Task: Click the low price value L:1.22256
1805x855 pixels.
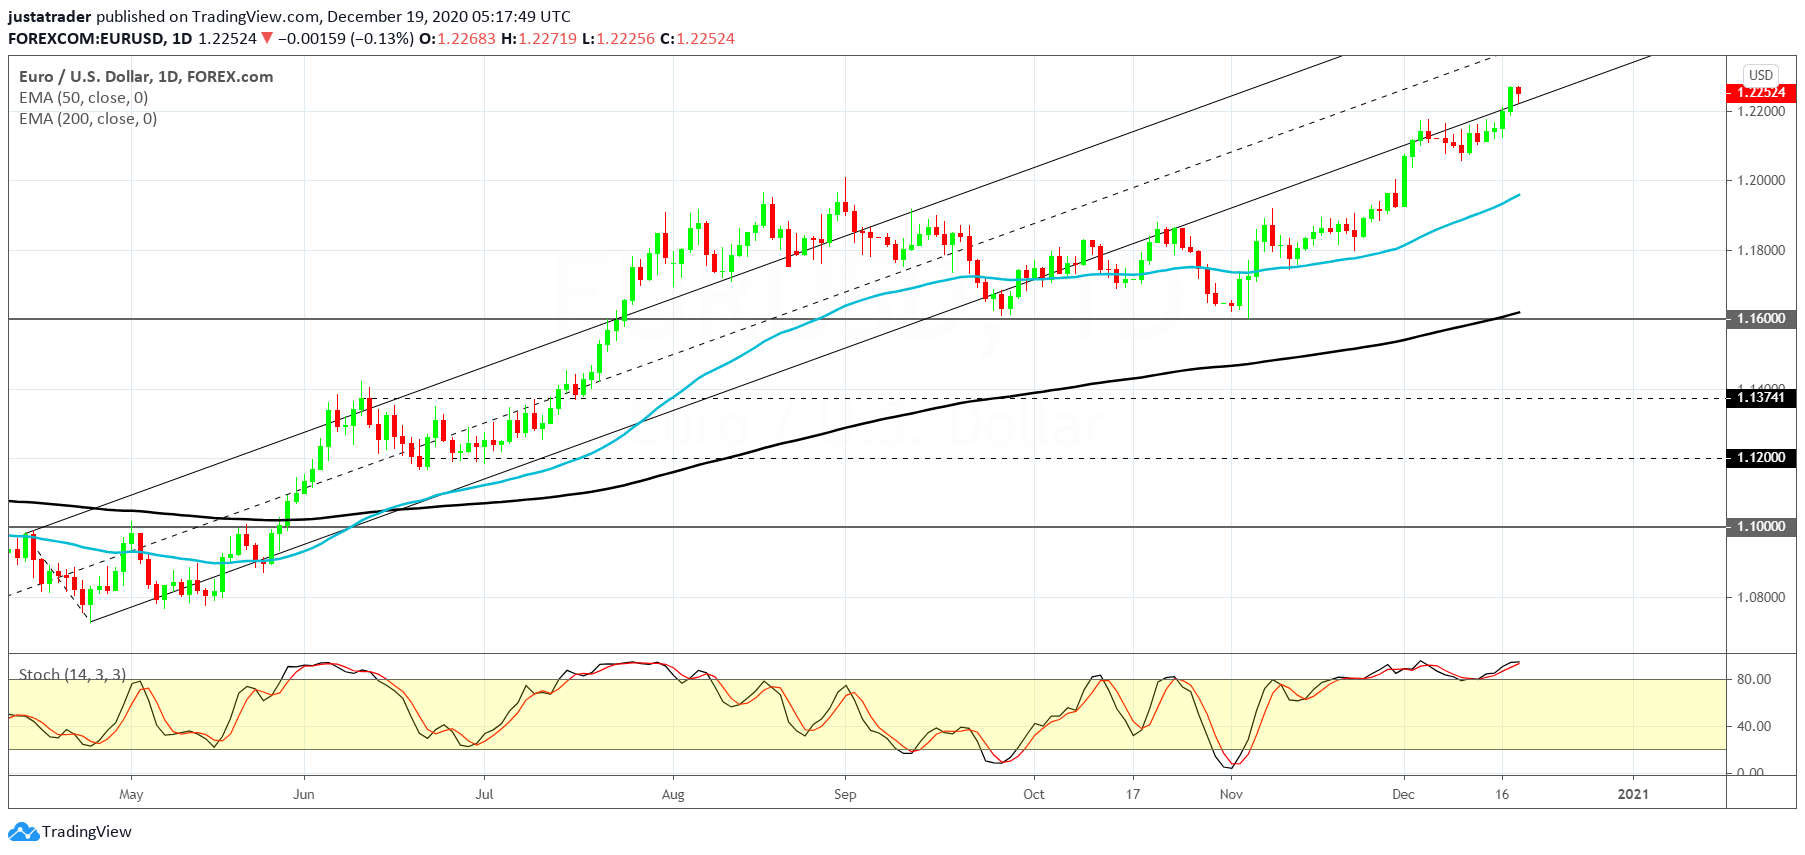Action: click(618, 39)
